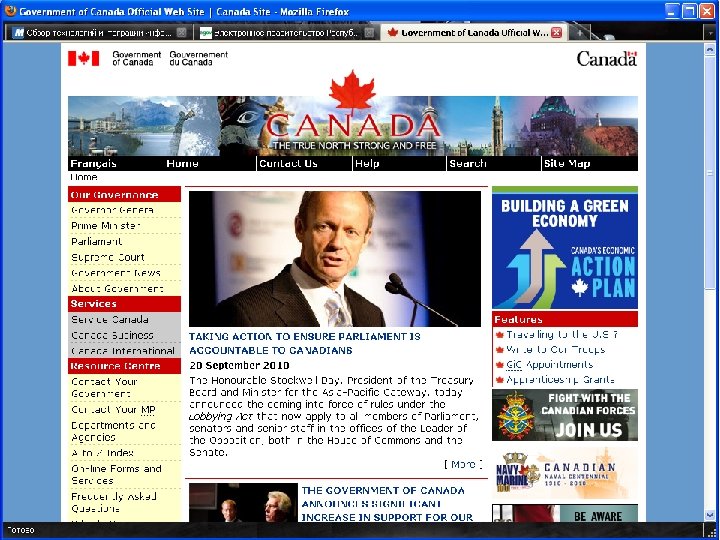This screenshot has height=540, width=720.
Task: Open the Prime Minister link
Action: [106, 225]
